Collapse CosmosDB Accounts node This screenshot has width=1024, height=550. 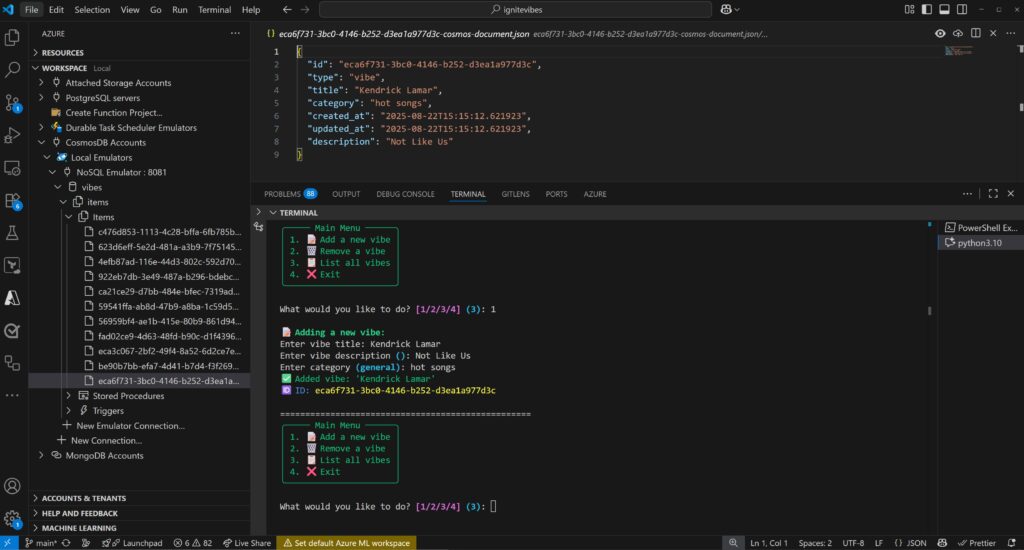tap(41, 142)
